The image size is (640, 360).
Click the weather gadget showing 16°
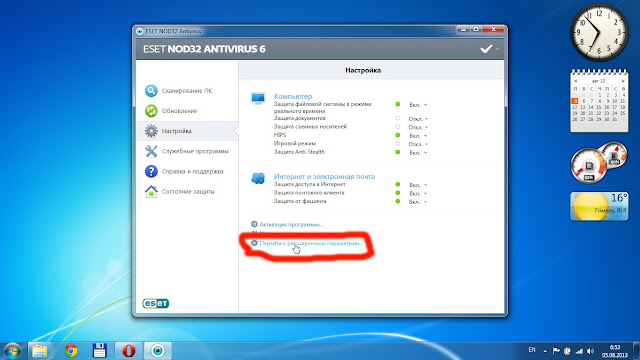point(599,206)
